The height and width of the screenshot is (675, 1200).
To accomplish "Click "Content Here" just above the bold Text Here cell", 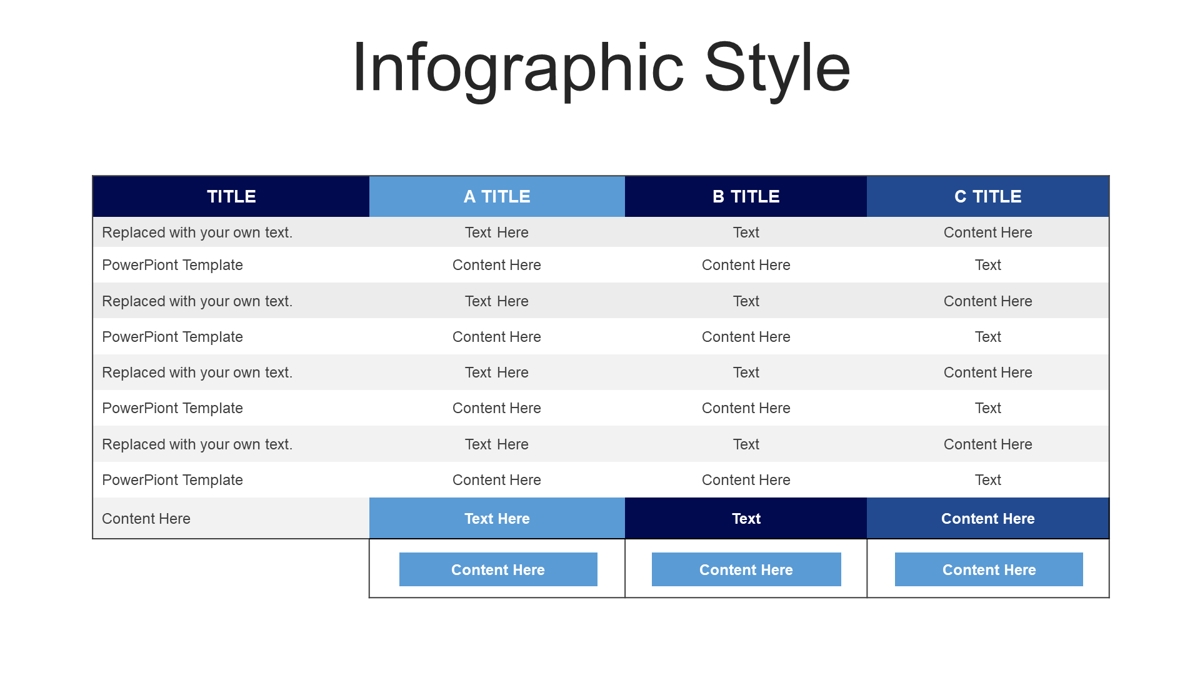I will click(x=497, y=480).
